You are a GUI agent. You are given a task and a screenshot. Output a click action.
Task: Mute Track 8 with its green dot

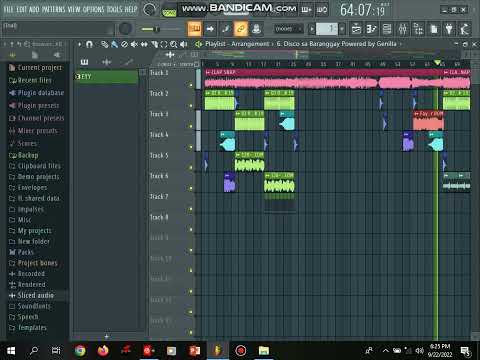(191, 230)
